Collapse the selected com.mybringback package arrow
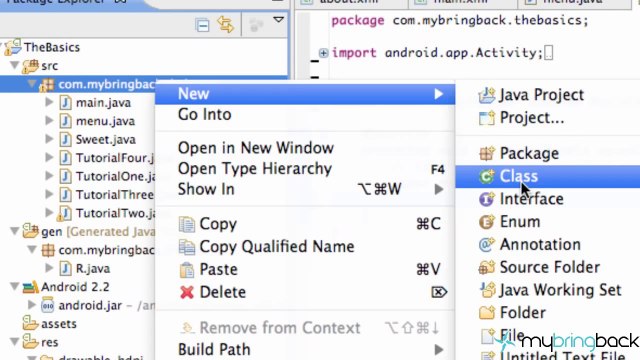640x360 pixels. click(32, 84)
